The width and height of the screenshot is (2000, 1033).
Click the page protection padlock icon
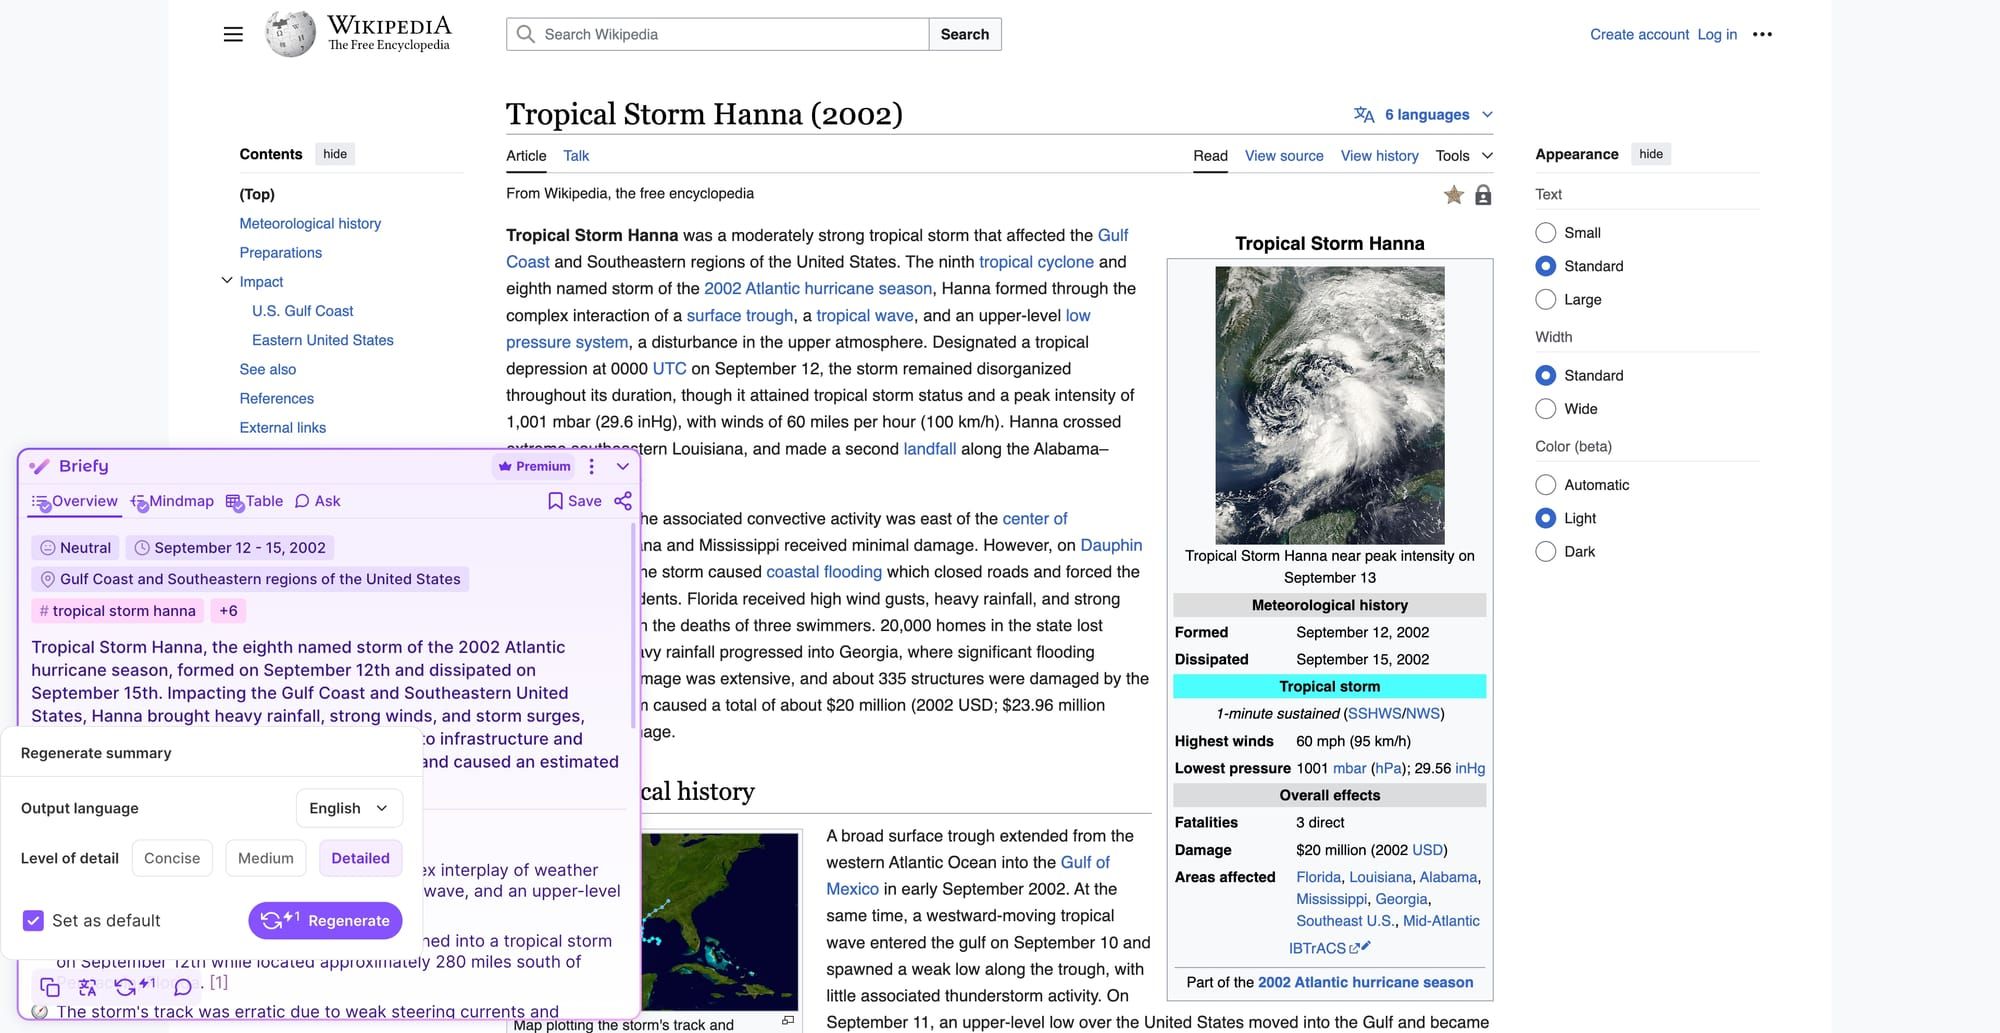tap(1483, 195)
